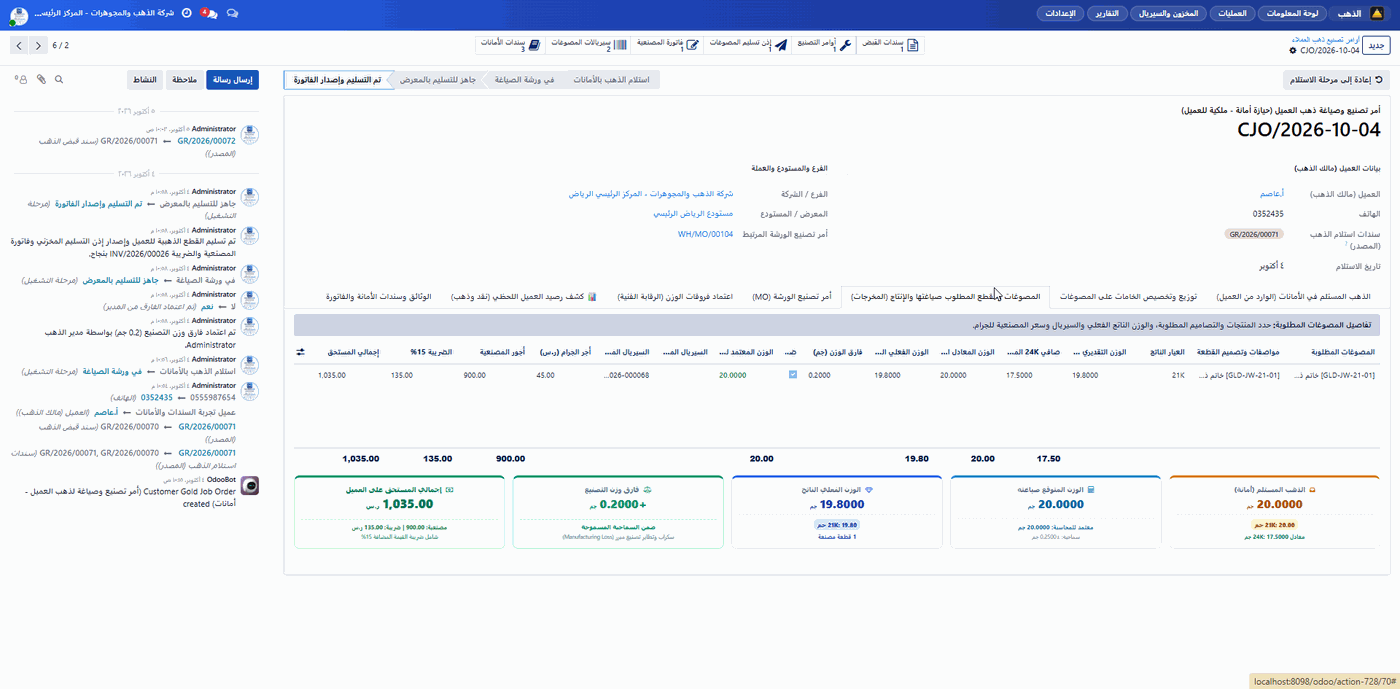Switch to أمر تصنيع الورشة (MO) tab

coord(791,297)
